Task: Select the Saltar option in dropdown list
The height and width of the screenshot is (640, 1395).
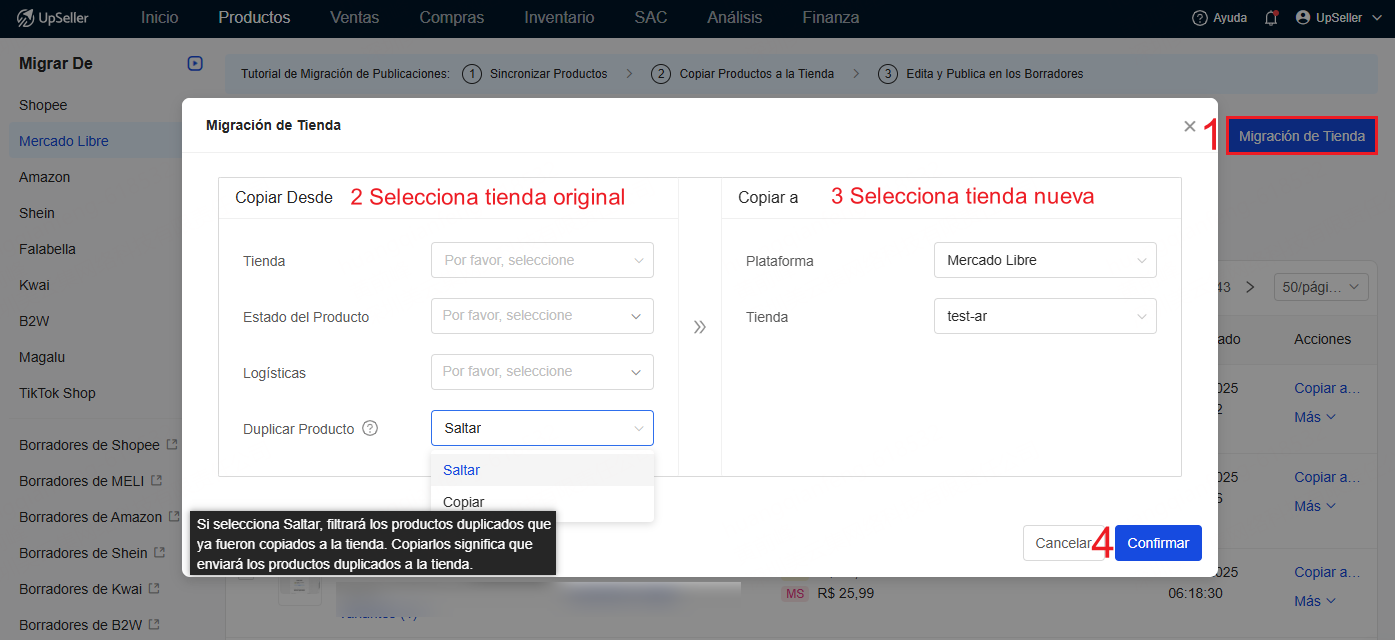Action: [462, 470]
